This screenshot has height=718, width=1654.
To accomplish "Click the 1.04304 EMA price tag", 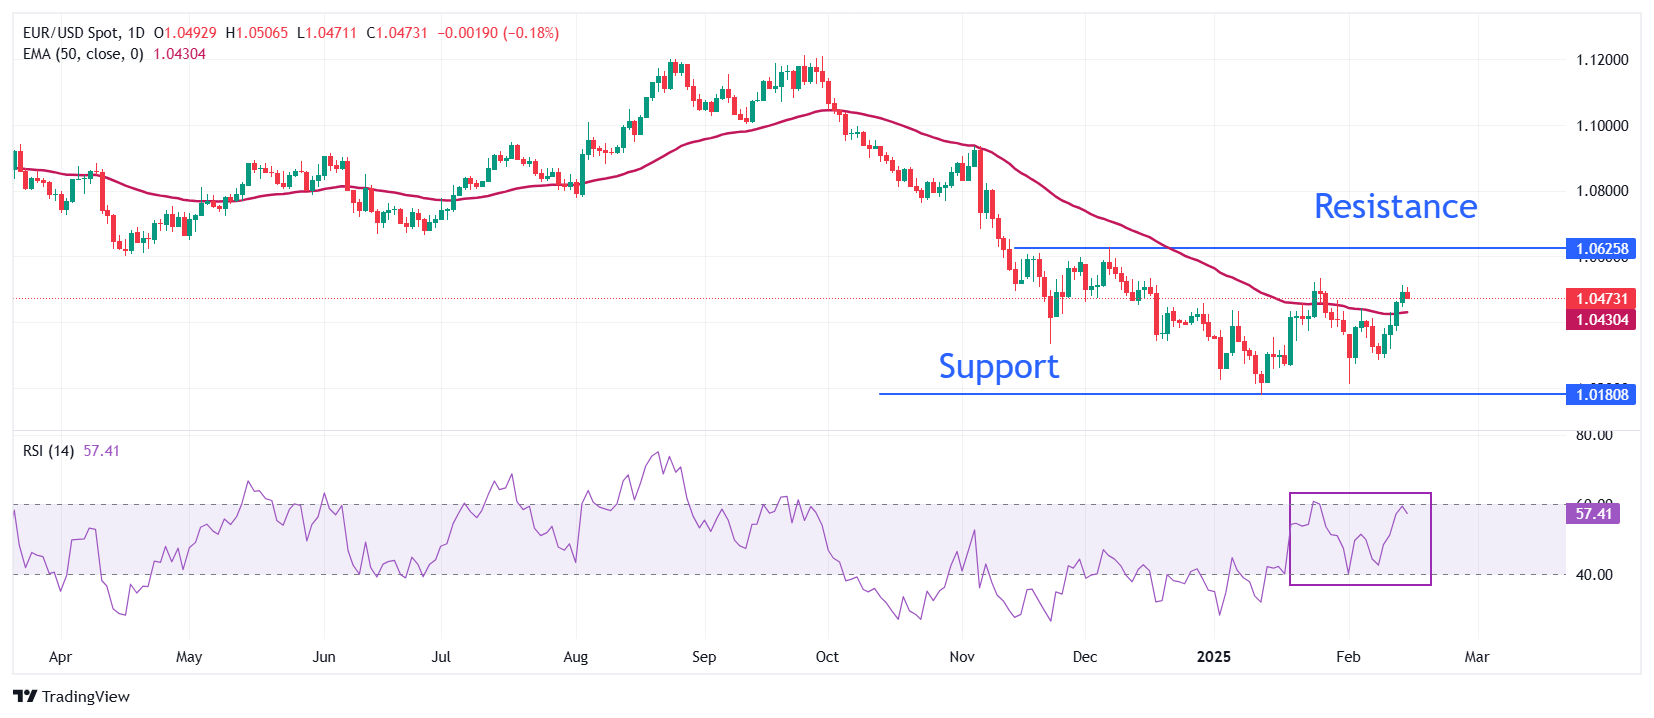I will click(1601, 320).
